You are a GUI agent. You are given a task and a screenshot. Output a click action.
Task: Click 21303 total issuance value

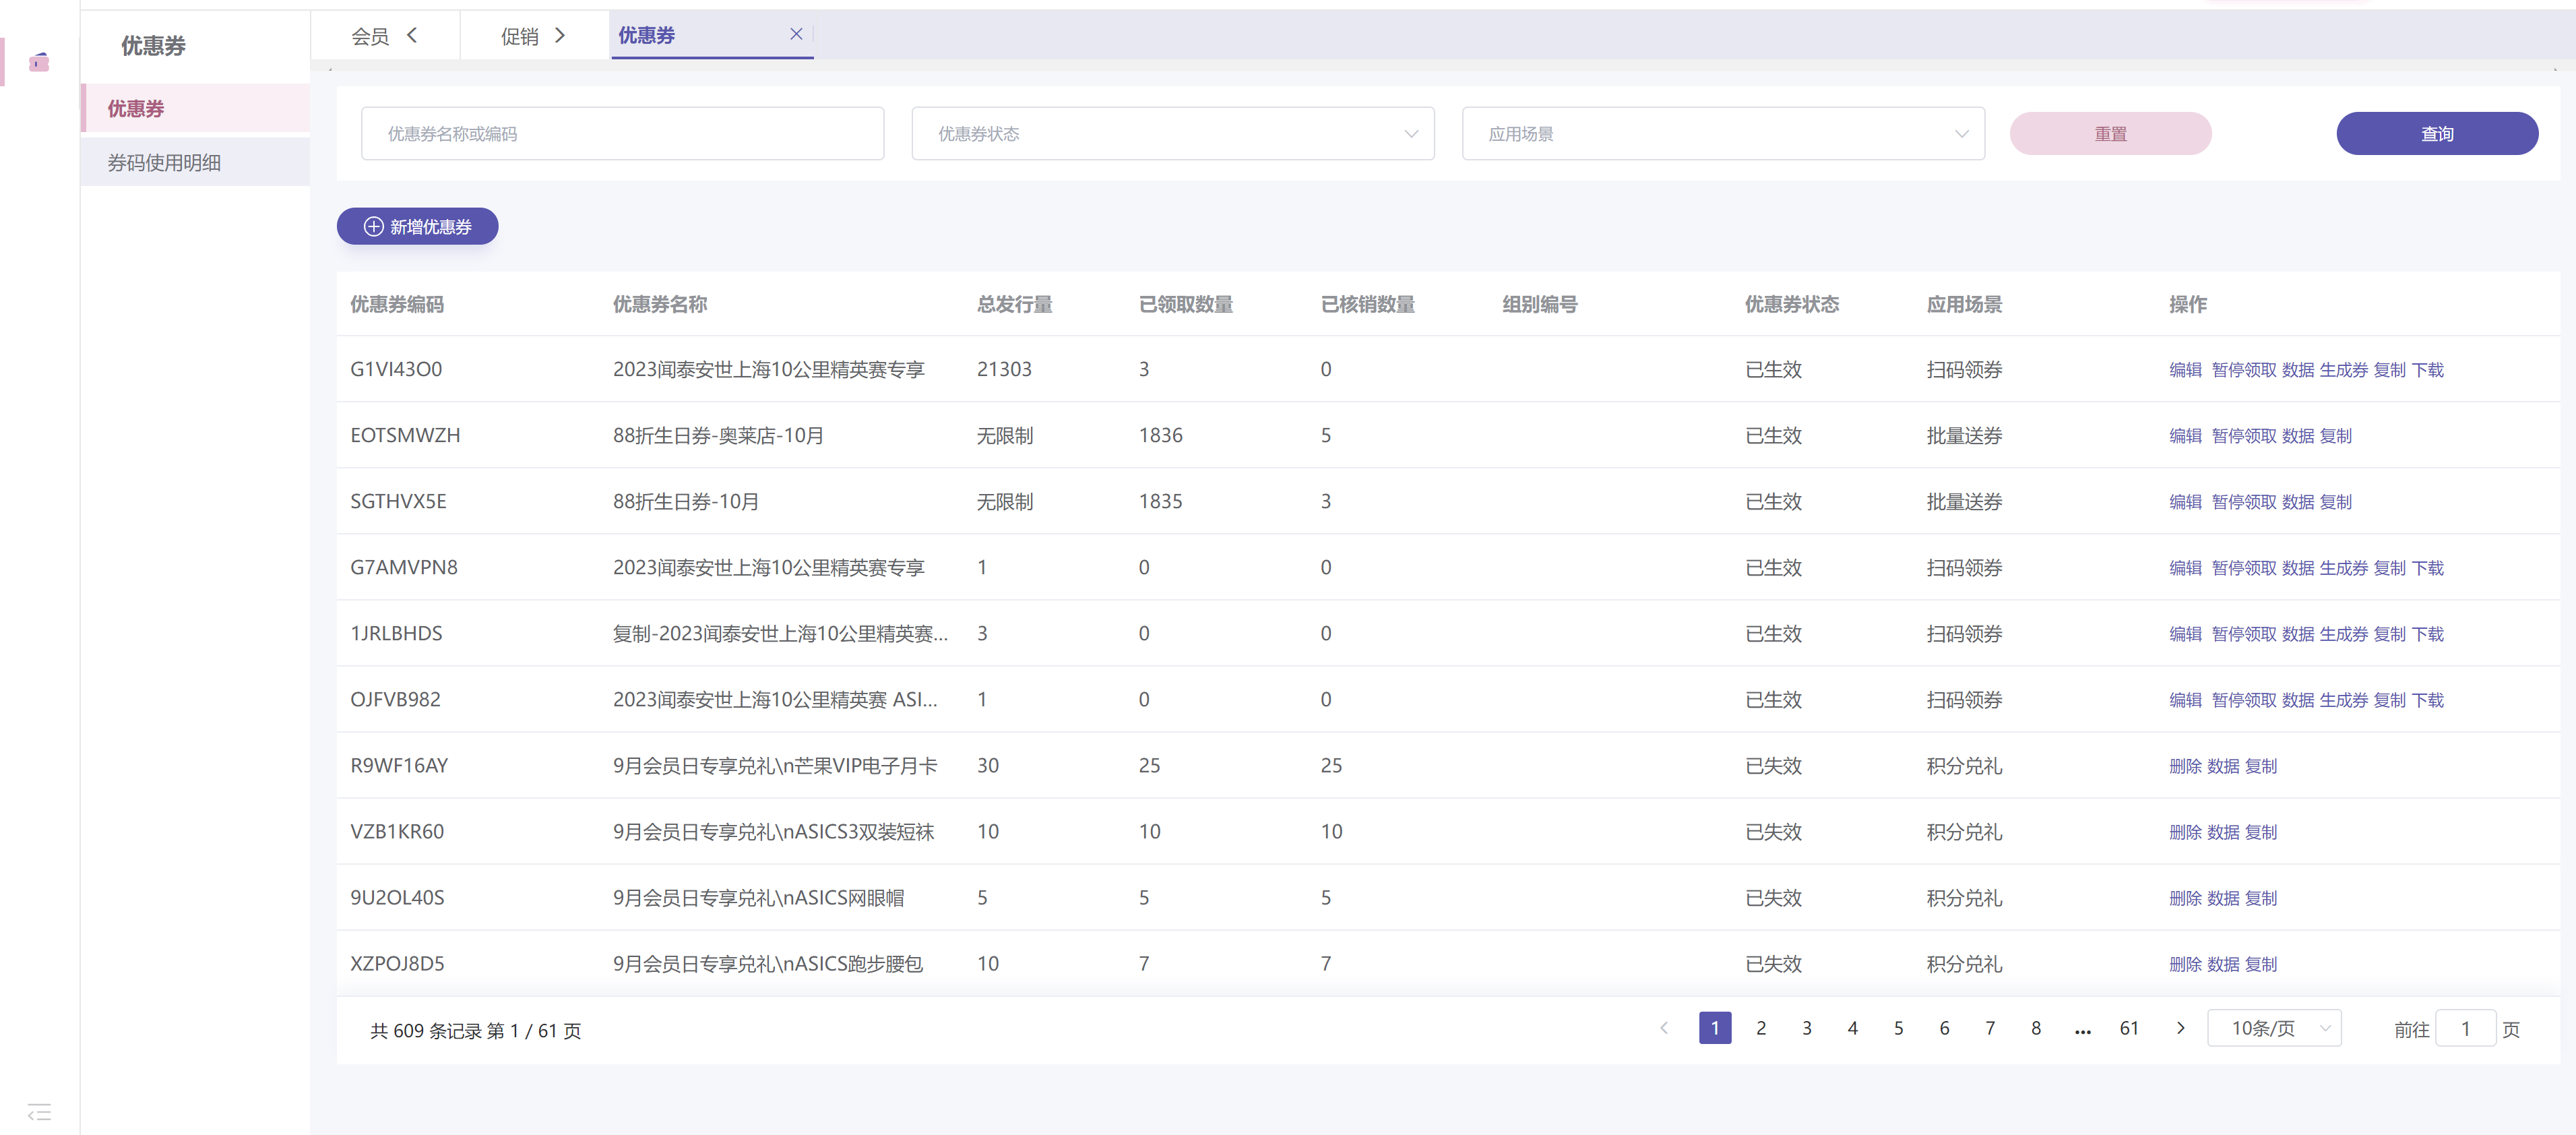point(1004,369)
